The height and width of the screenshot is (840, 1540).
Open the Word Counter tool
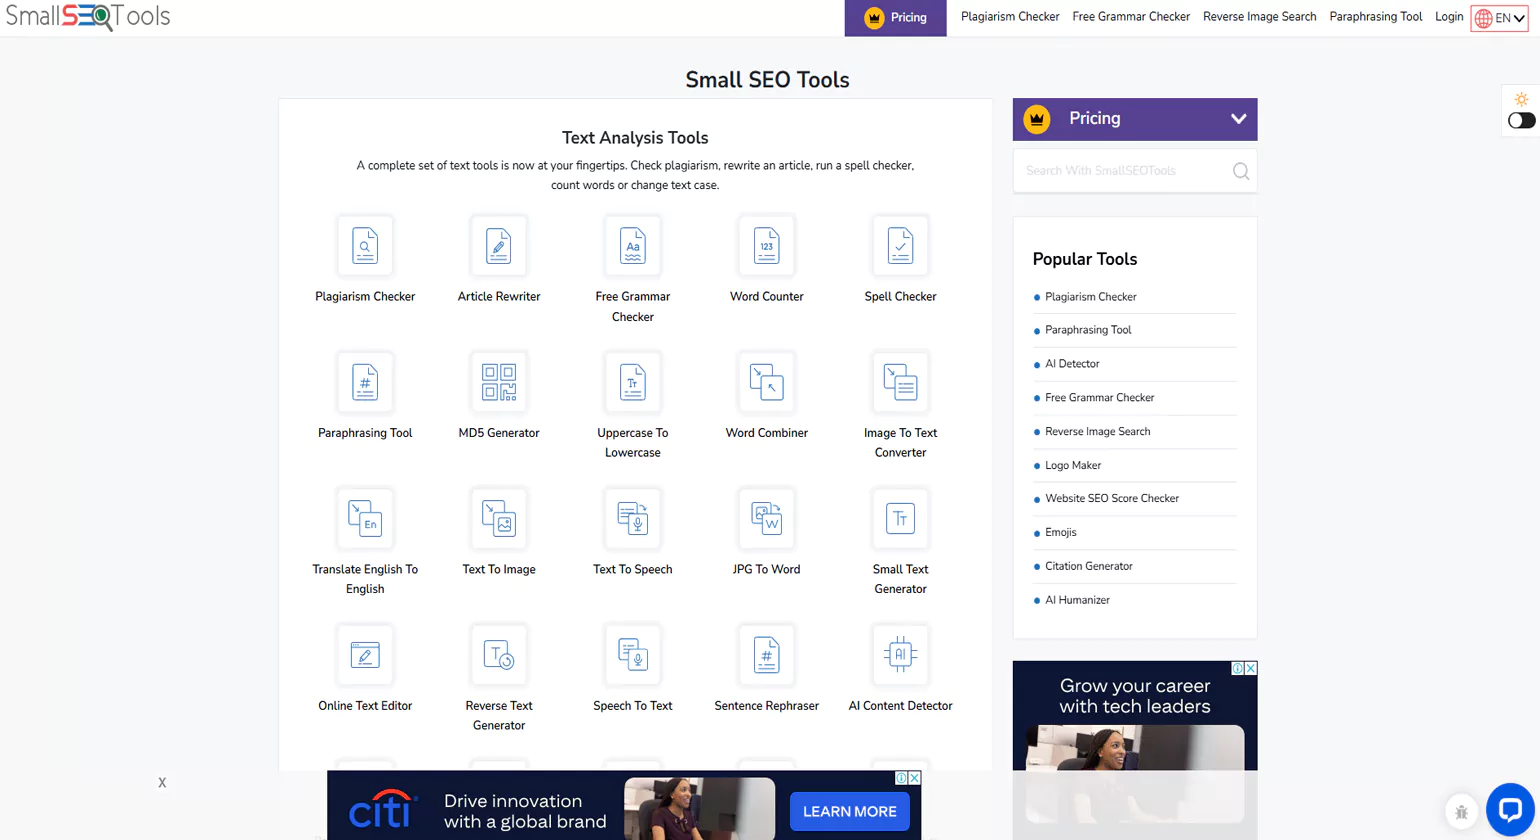pos(766,245)
